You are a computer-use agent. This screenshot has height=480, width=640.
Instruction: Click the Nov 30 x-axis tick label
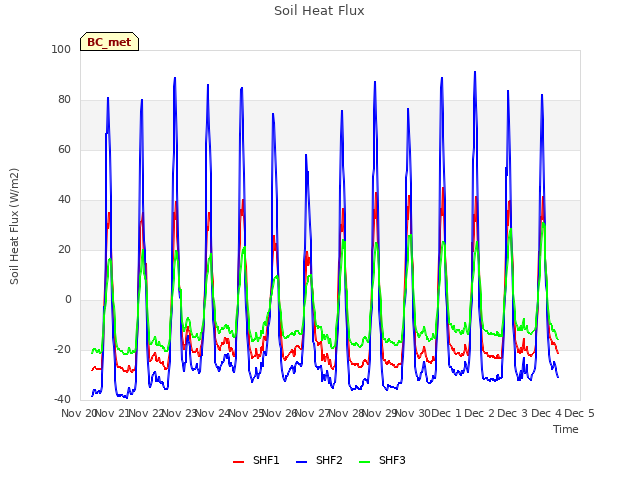(413, 413)
